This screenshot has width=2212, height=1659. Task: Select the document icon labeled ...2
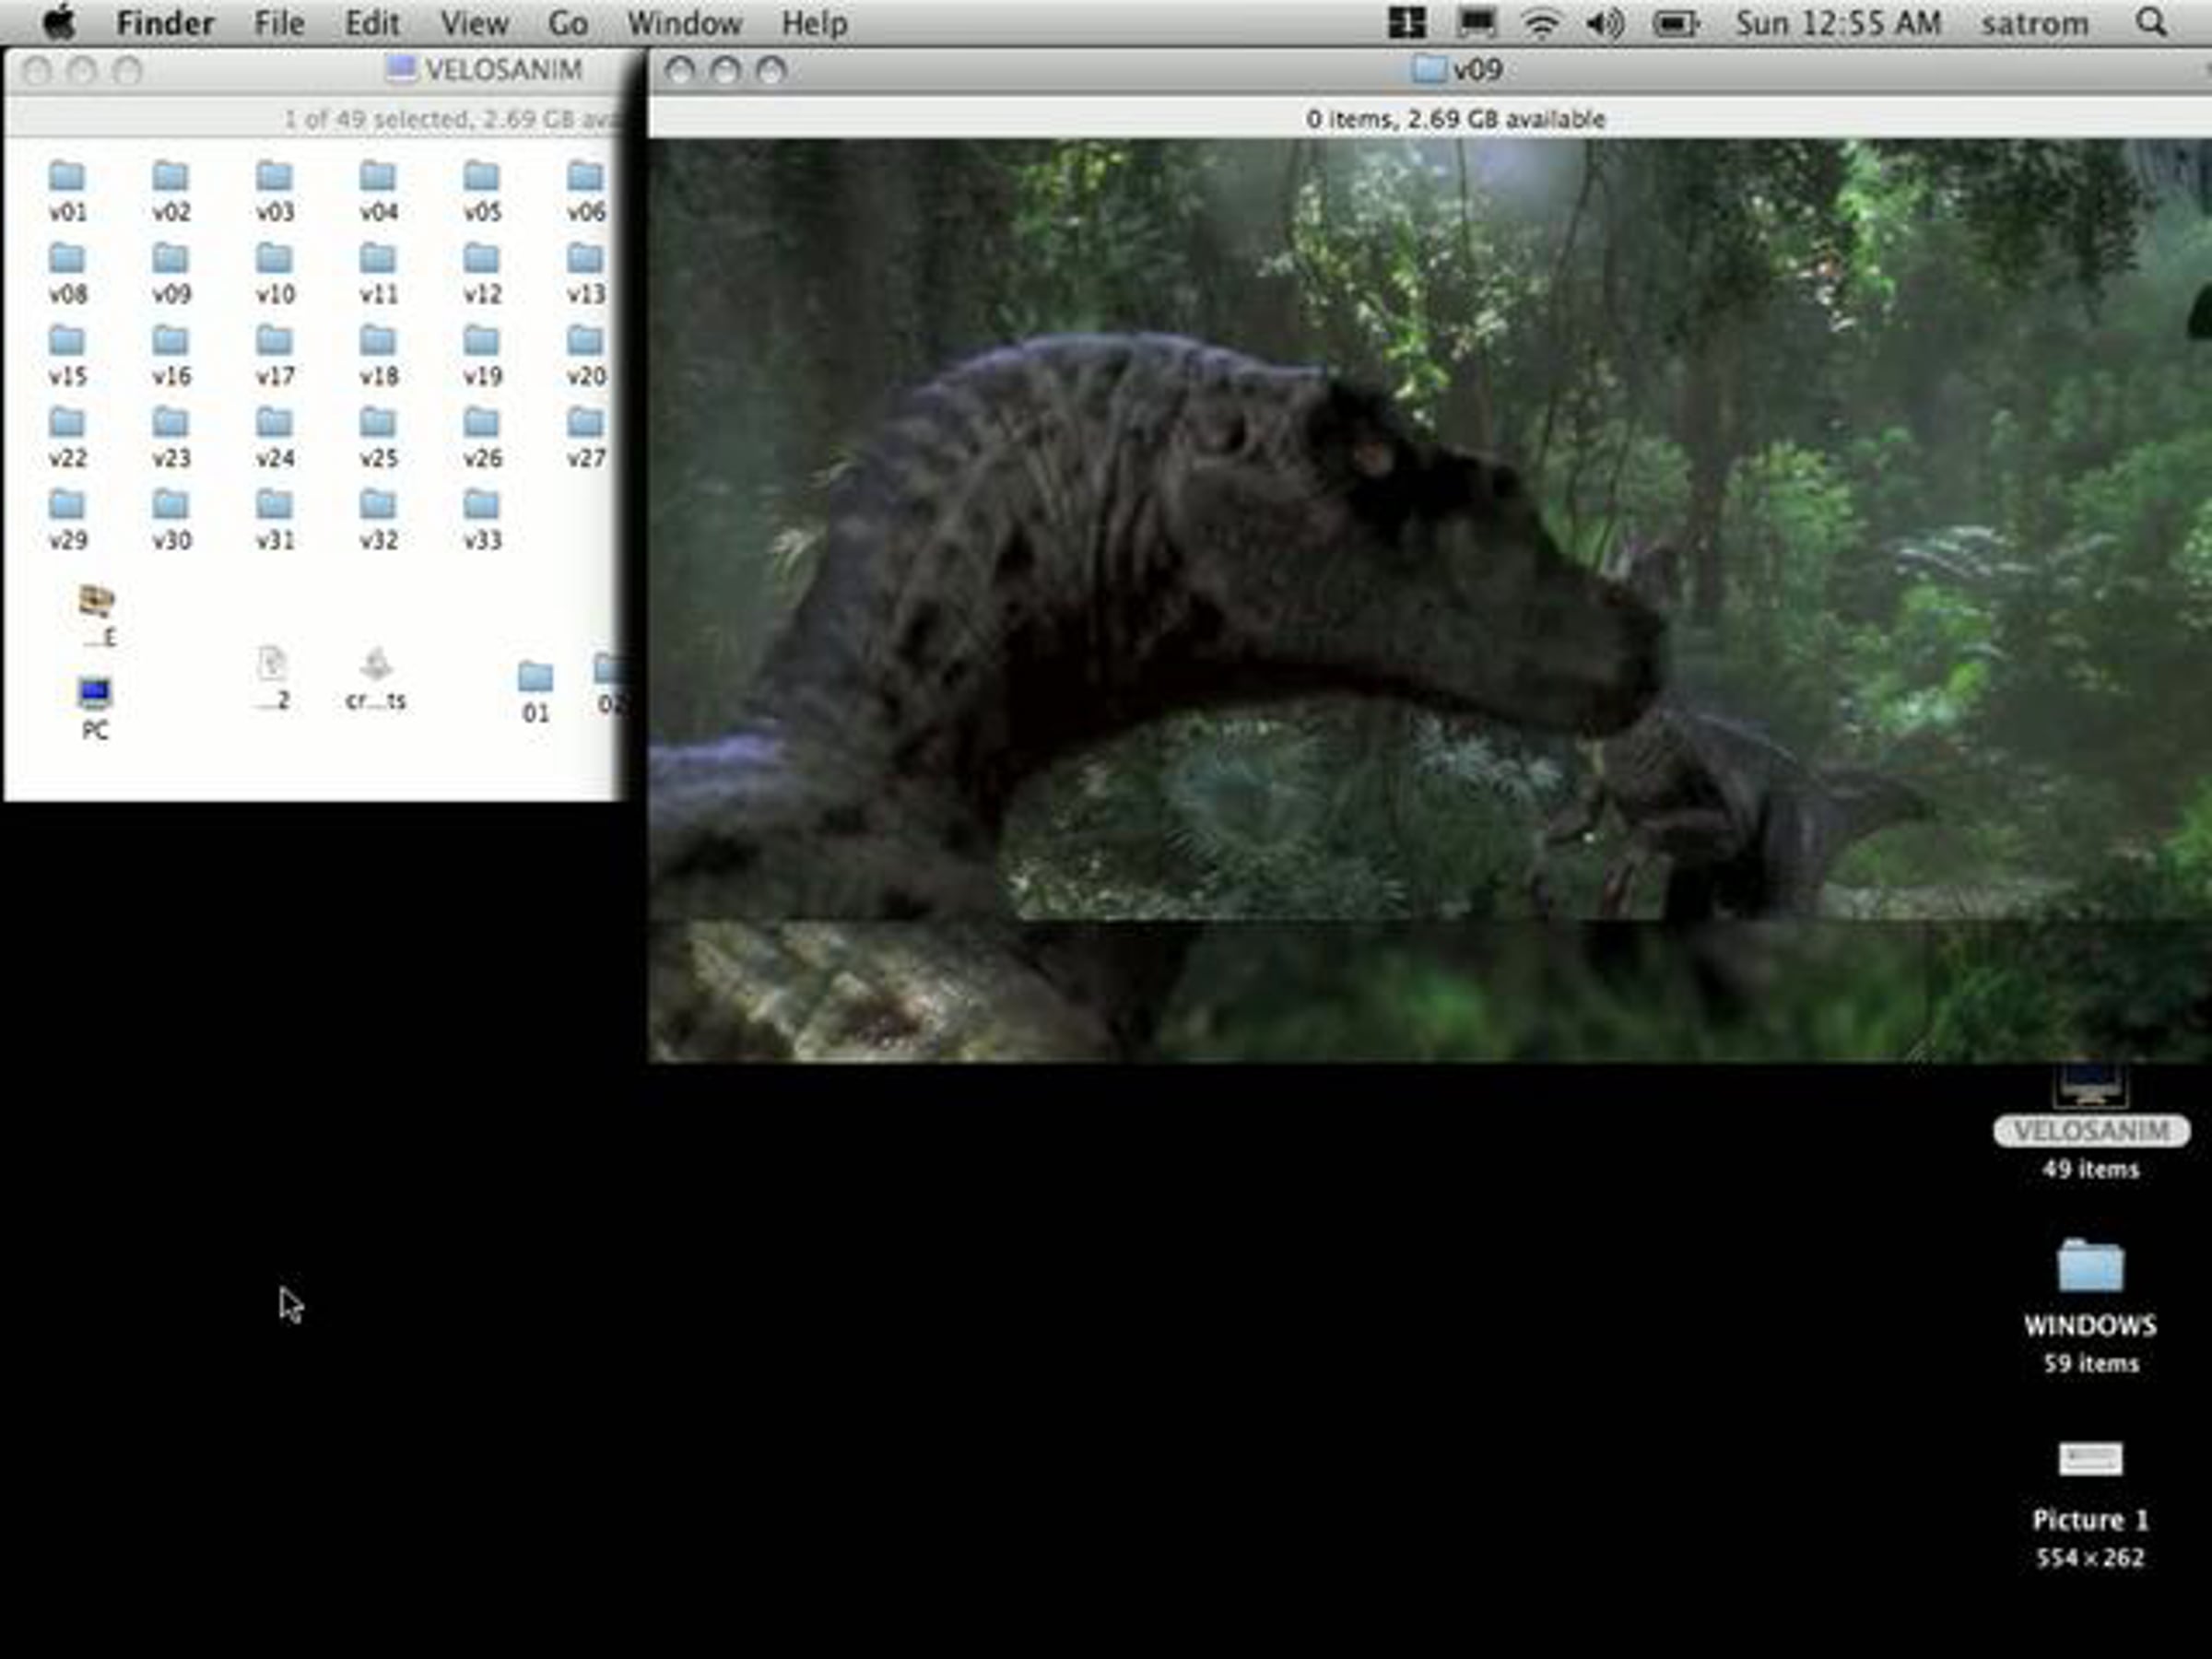(272, 678)
